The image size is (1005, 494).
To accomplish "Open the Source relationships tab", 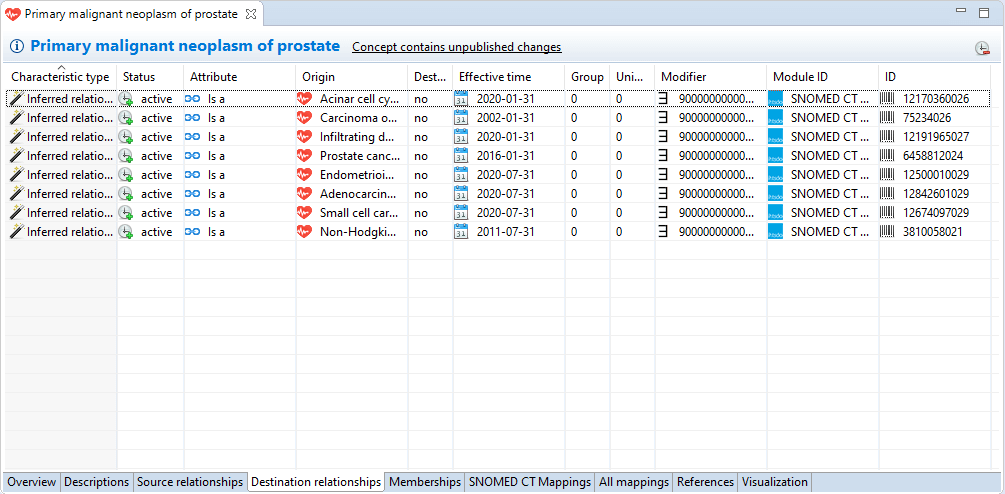I will (x=190, y=482).
